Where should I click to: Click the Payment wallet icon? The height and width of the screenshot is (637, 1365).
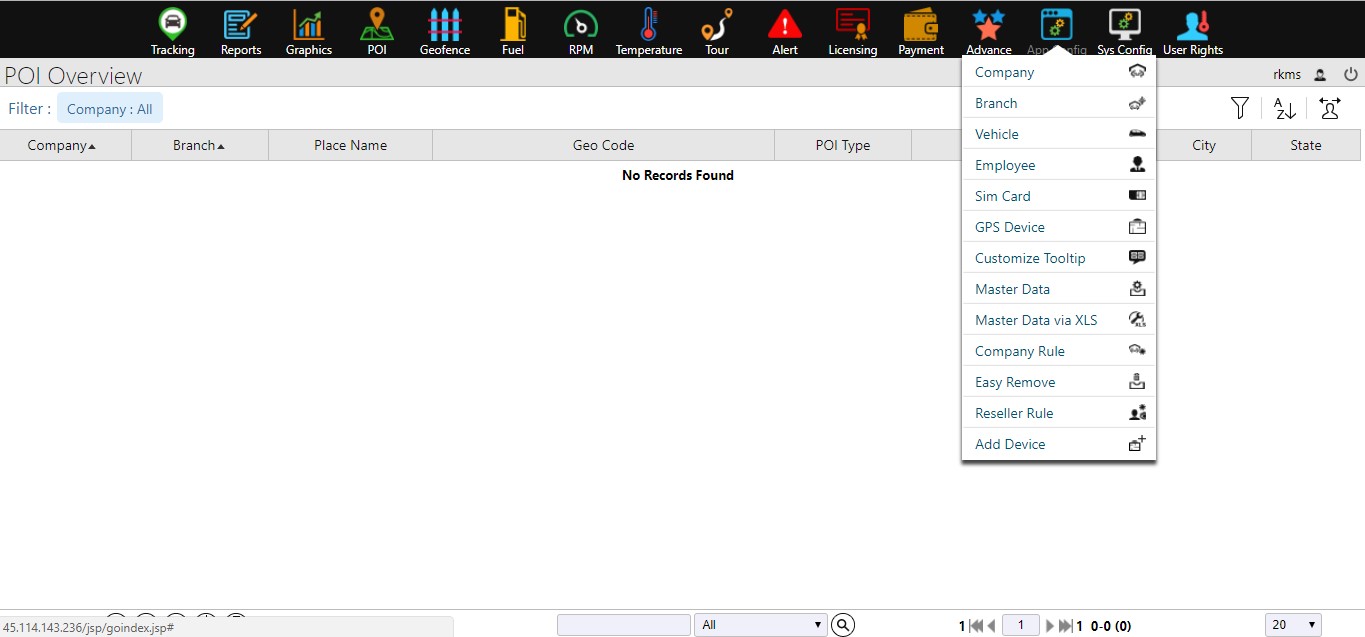920,25
